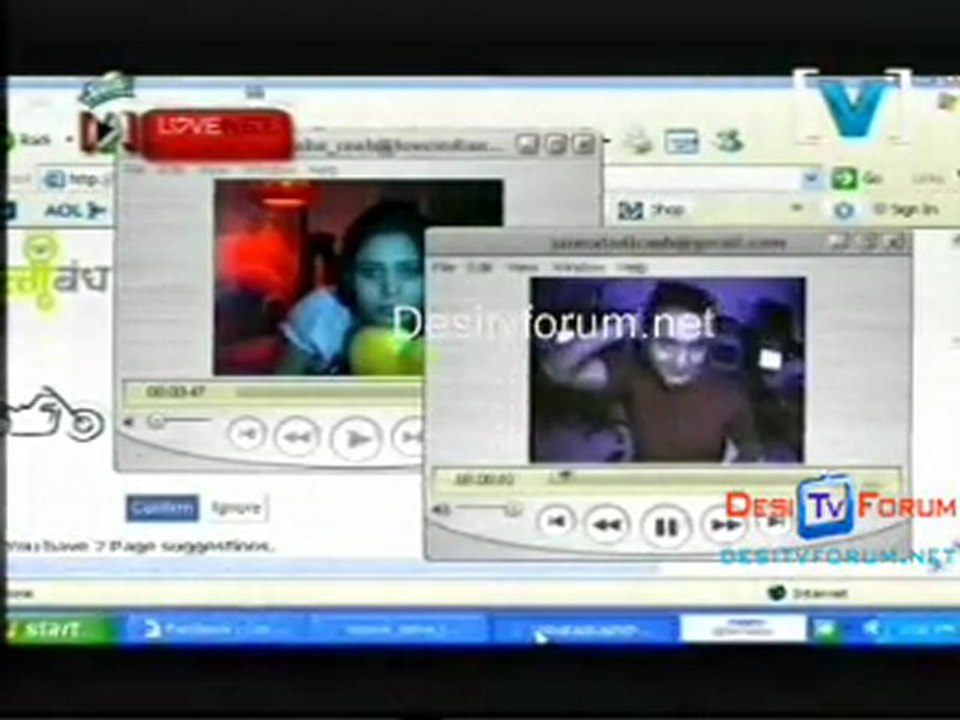Switch to the second taskbar window button
The image size is (960, 720).
(x=398, y=629)
